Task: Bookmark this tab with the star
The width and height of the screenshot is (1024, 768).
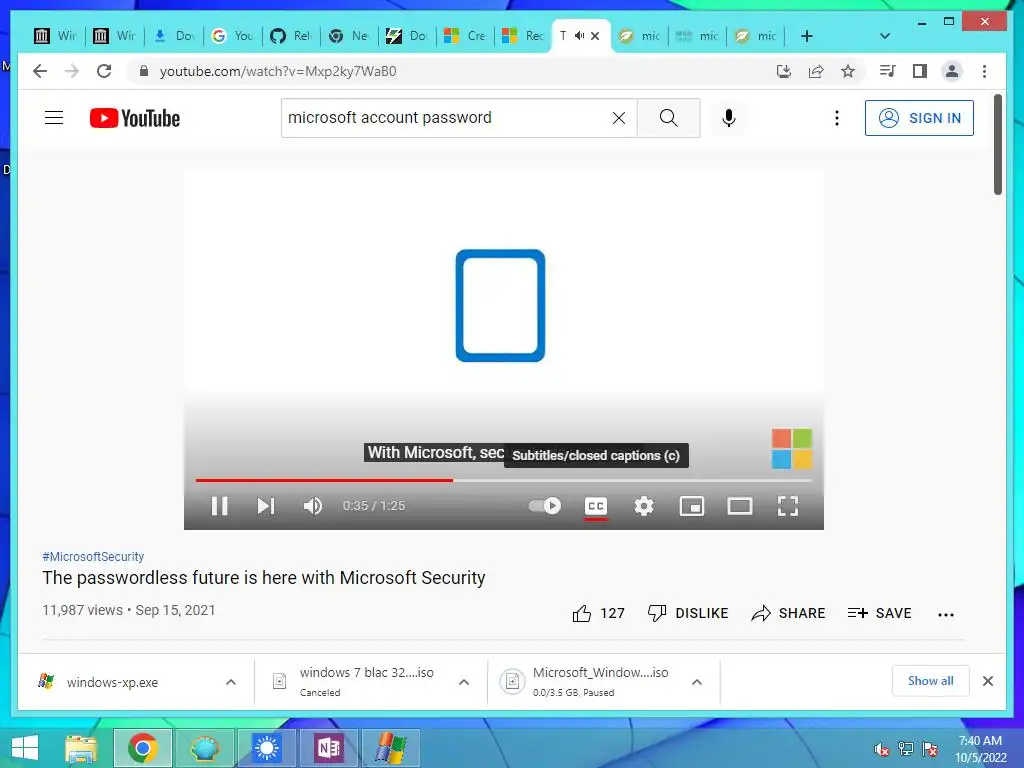Action: (848, 71)
